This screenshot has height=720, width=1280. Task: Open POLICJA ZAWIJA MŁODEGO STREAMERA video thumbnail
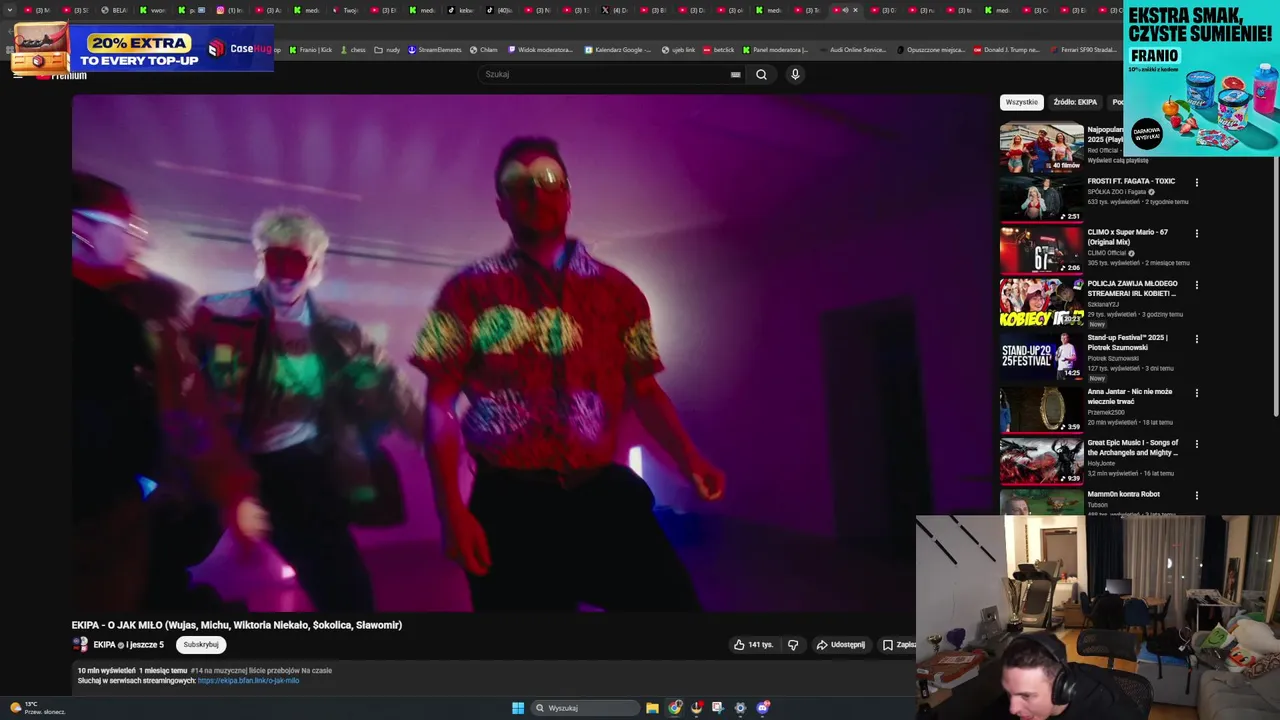(x=1042, y=302)
